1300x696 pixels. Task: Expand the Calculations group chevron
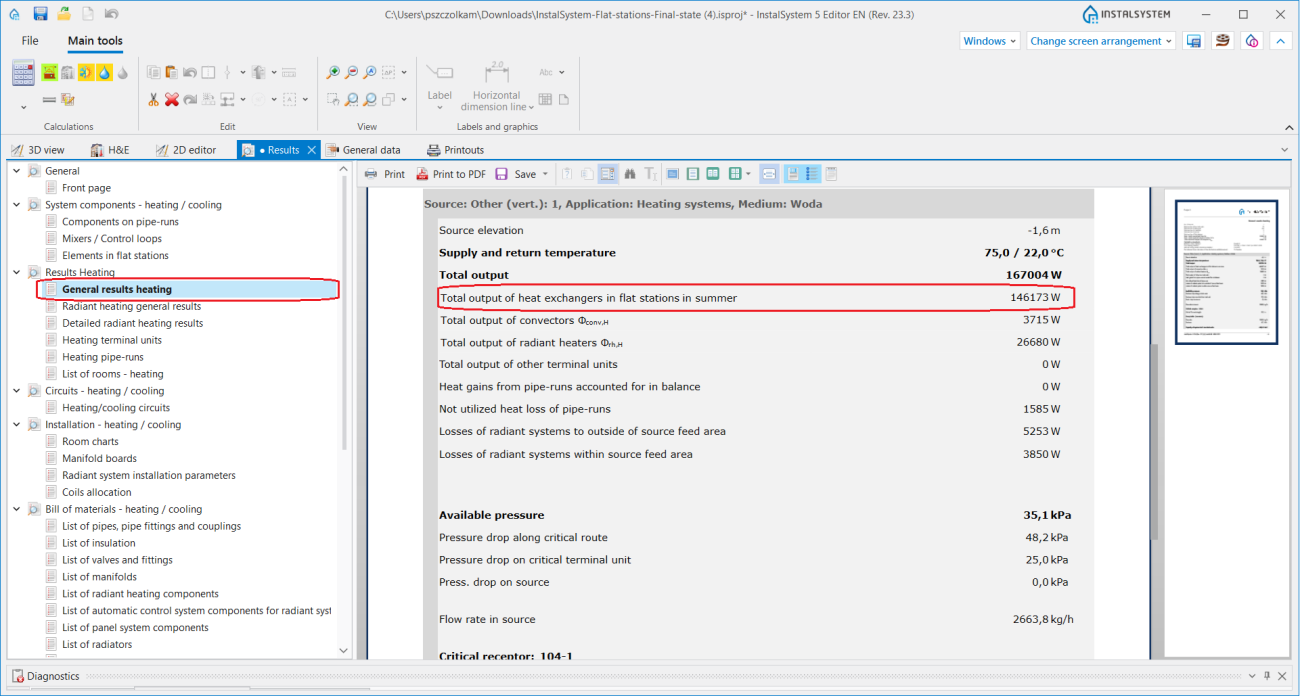pyautogui.click(x=23, y=106)
